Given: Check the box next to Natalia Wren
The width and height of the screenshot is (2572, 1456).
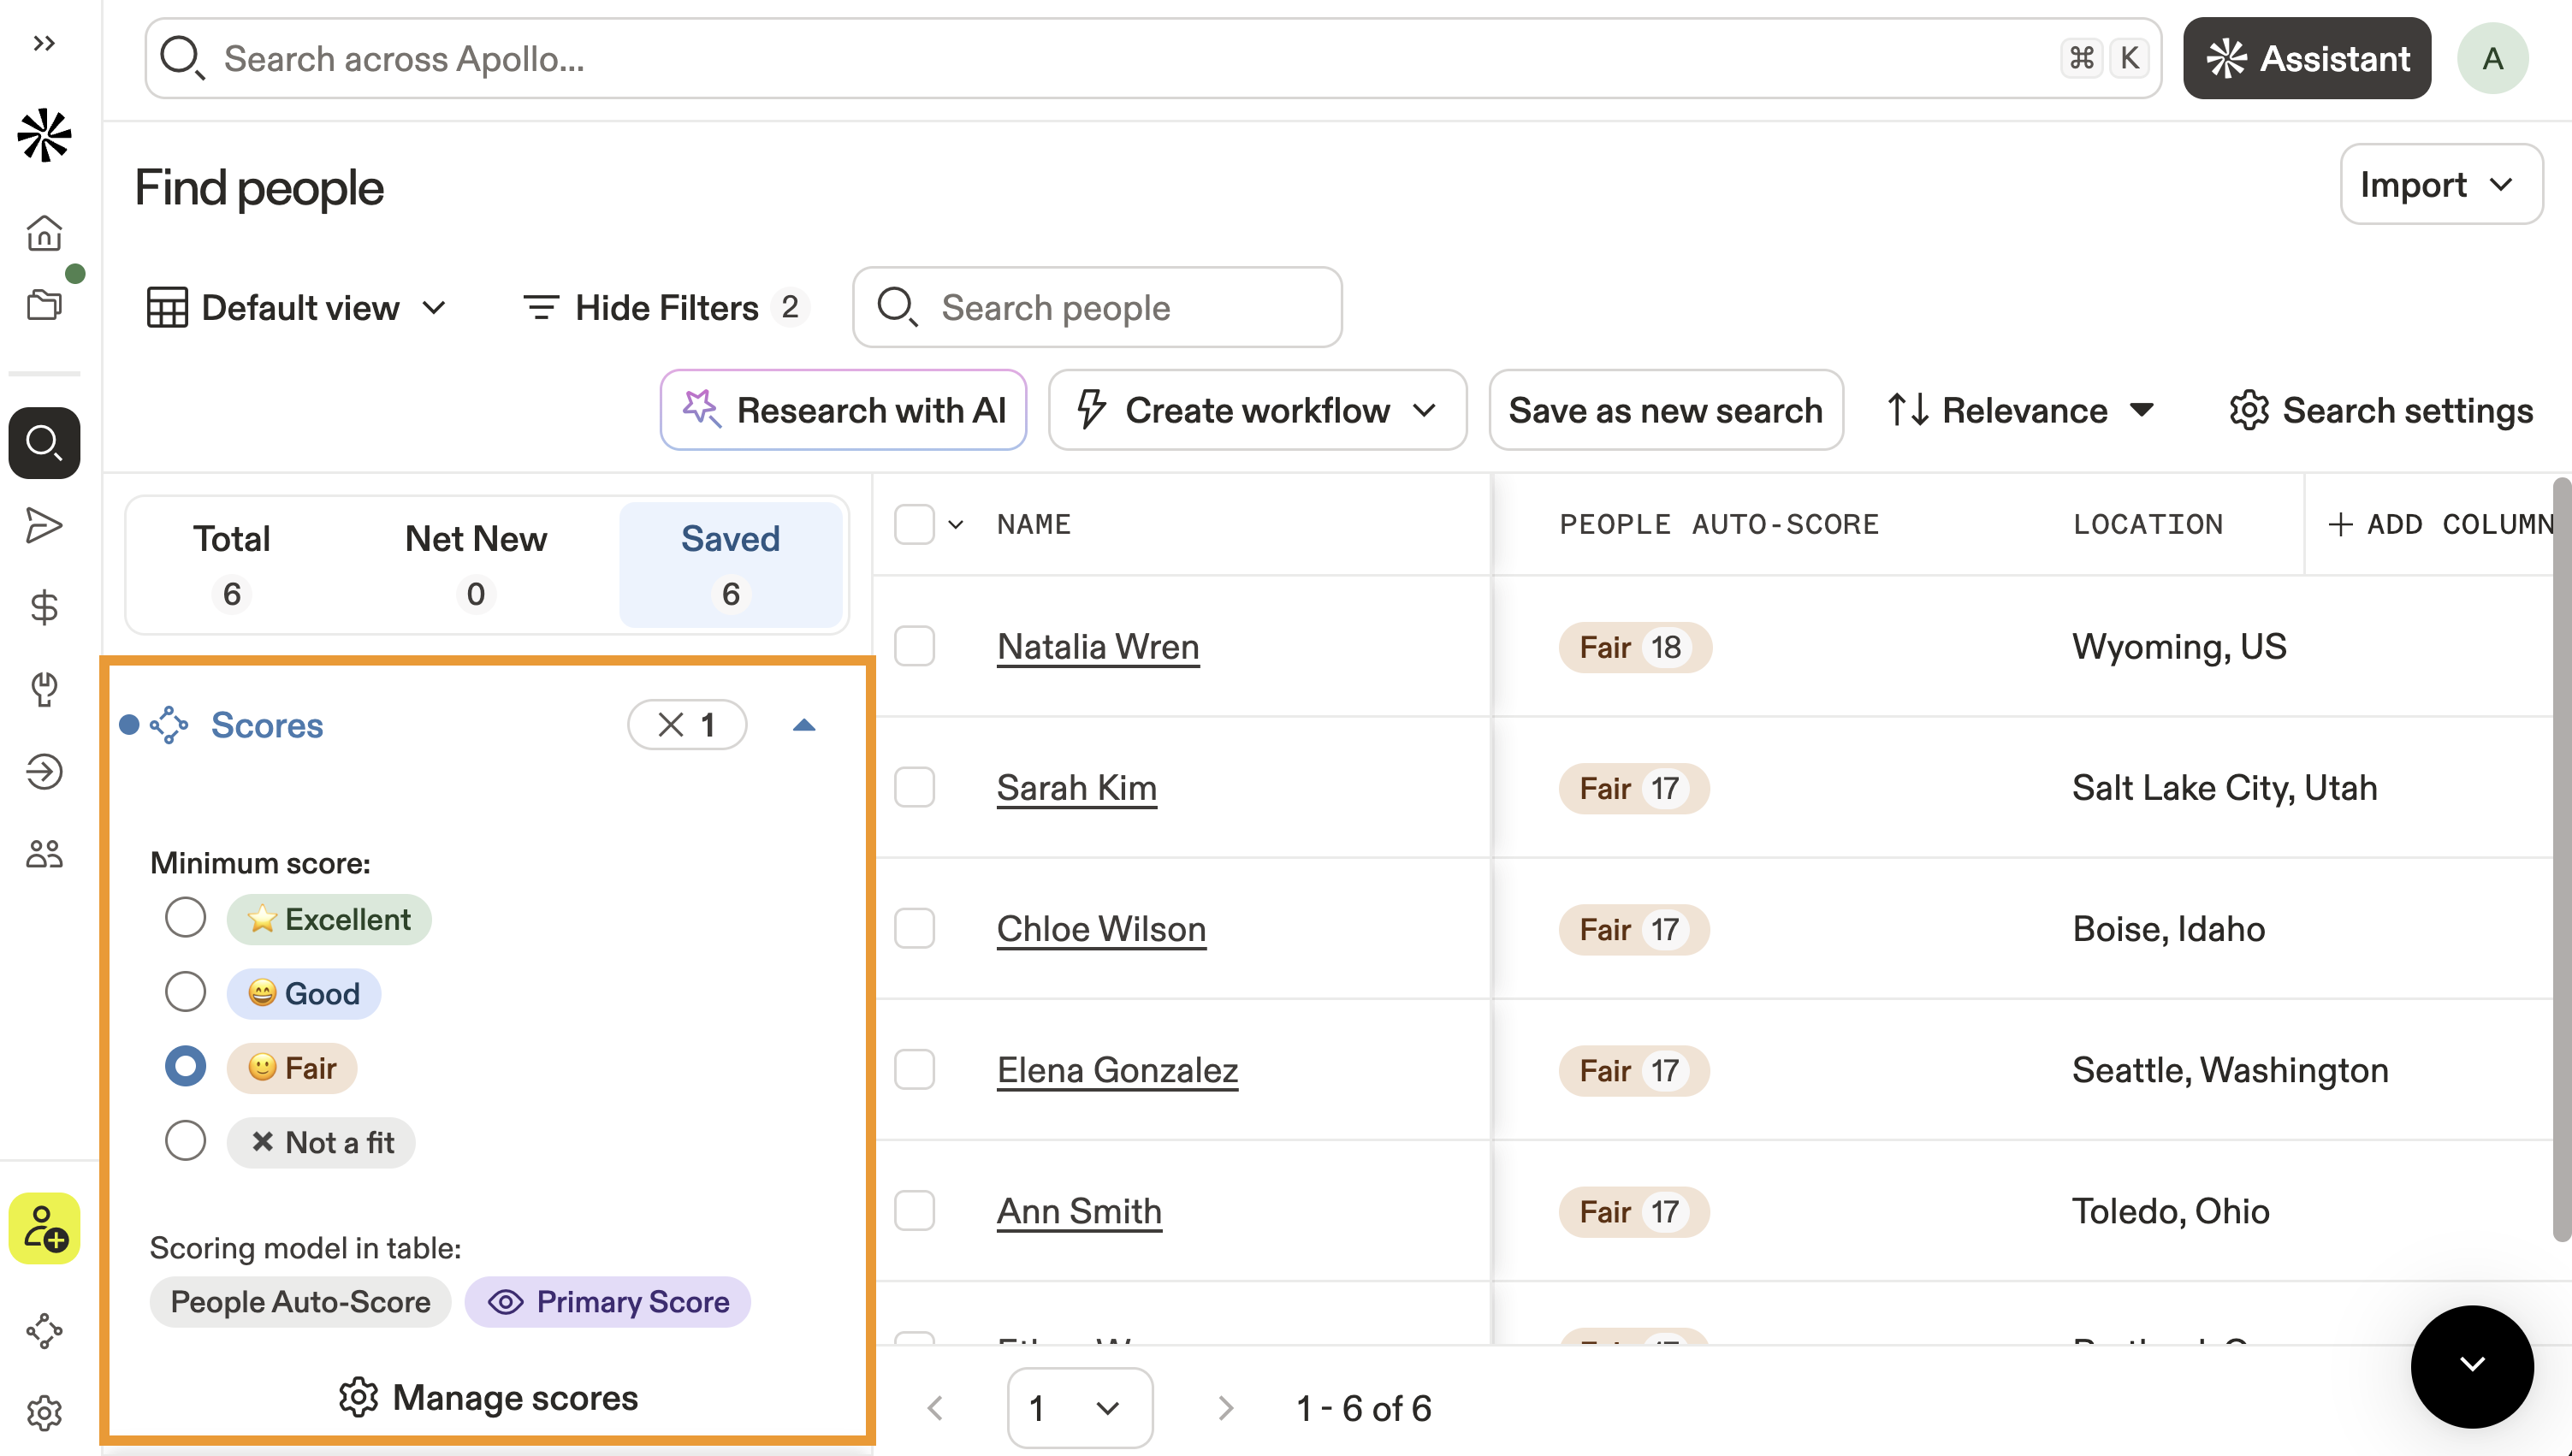Looking at the screenshot, I should point(914,646).
